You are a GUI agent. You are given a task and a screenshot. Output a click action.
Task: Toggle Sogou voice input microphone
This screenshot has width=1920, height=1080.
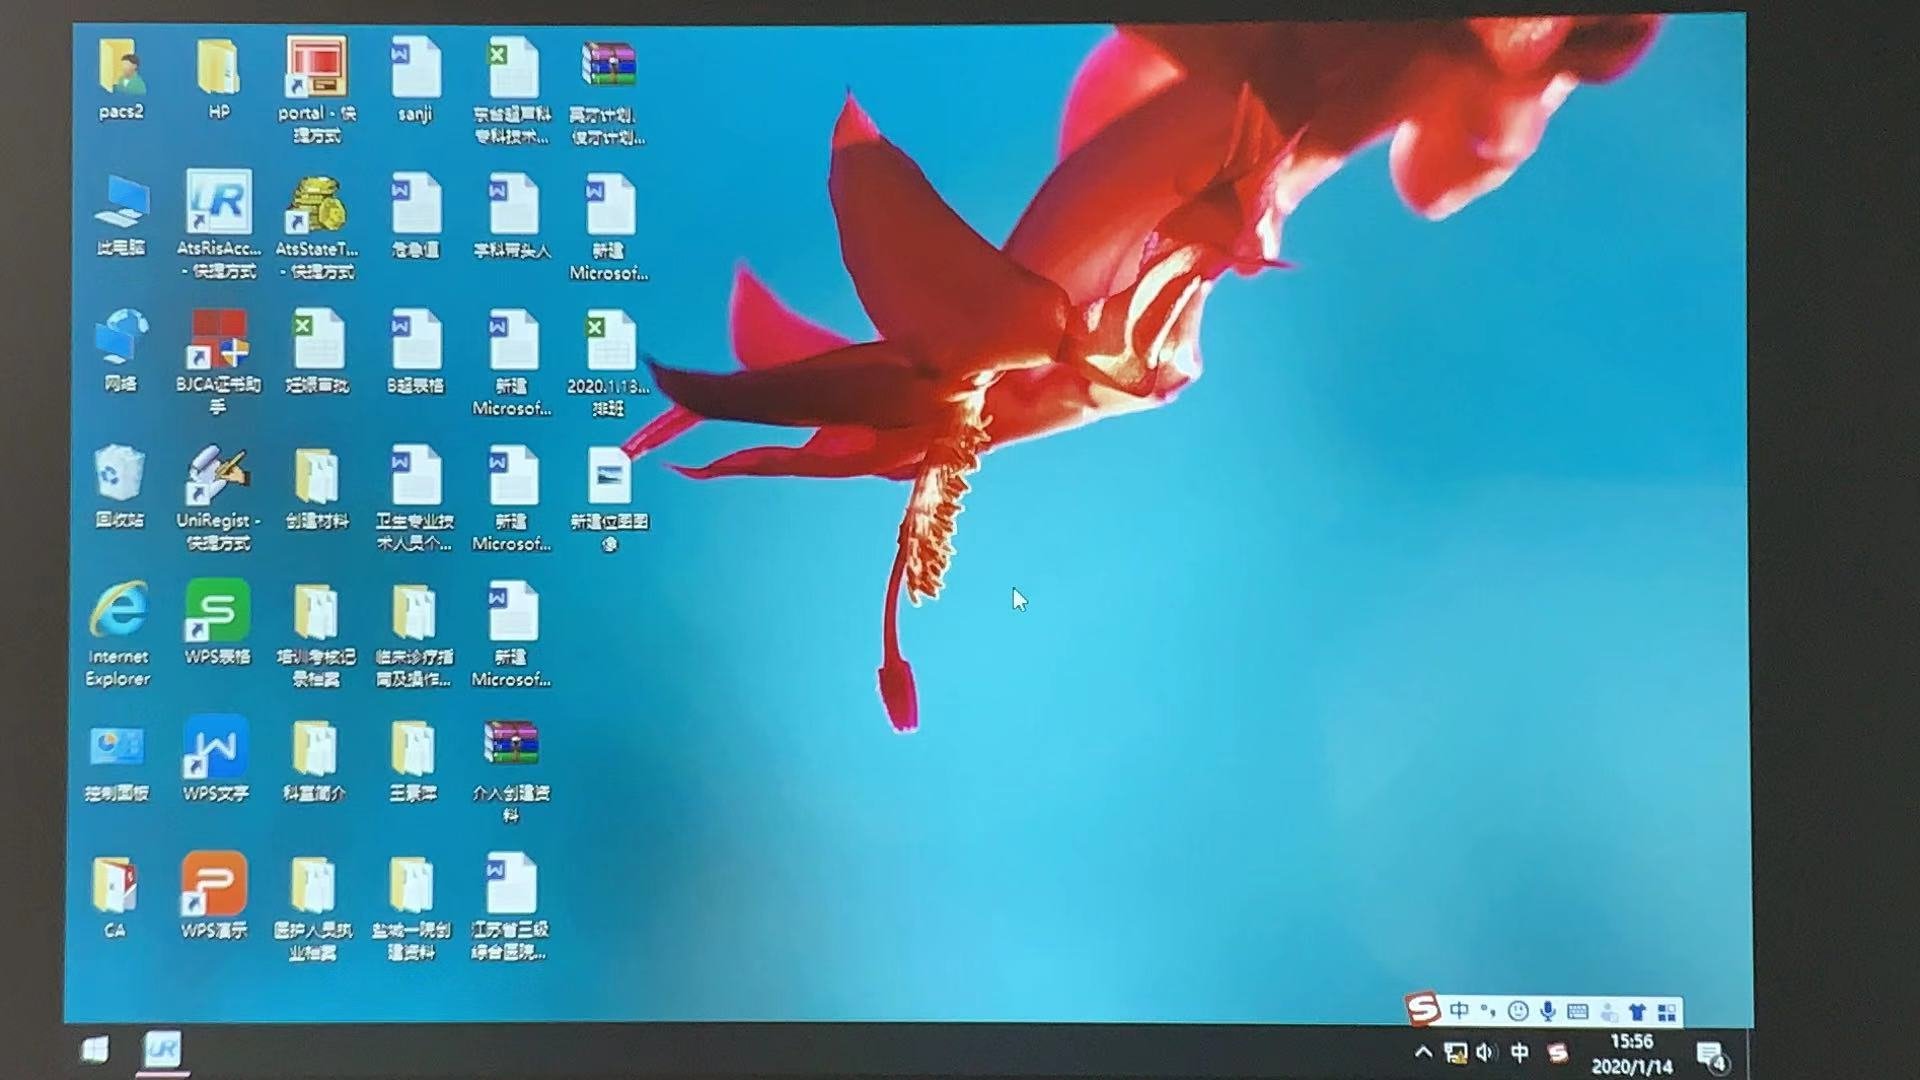pyautogui.click(x=1548, y=1011)
